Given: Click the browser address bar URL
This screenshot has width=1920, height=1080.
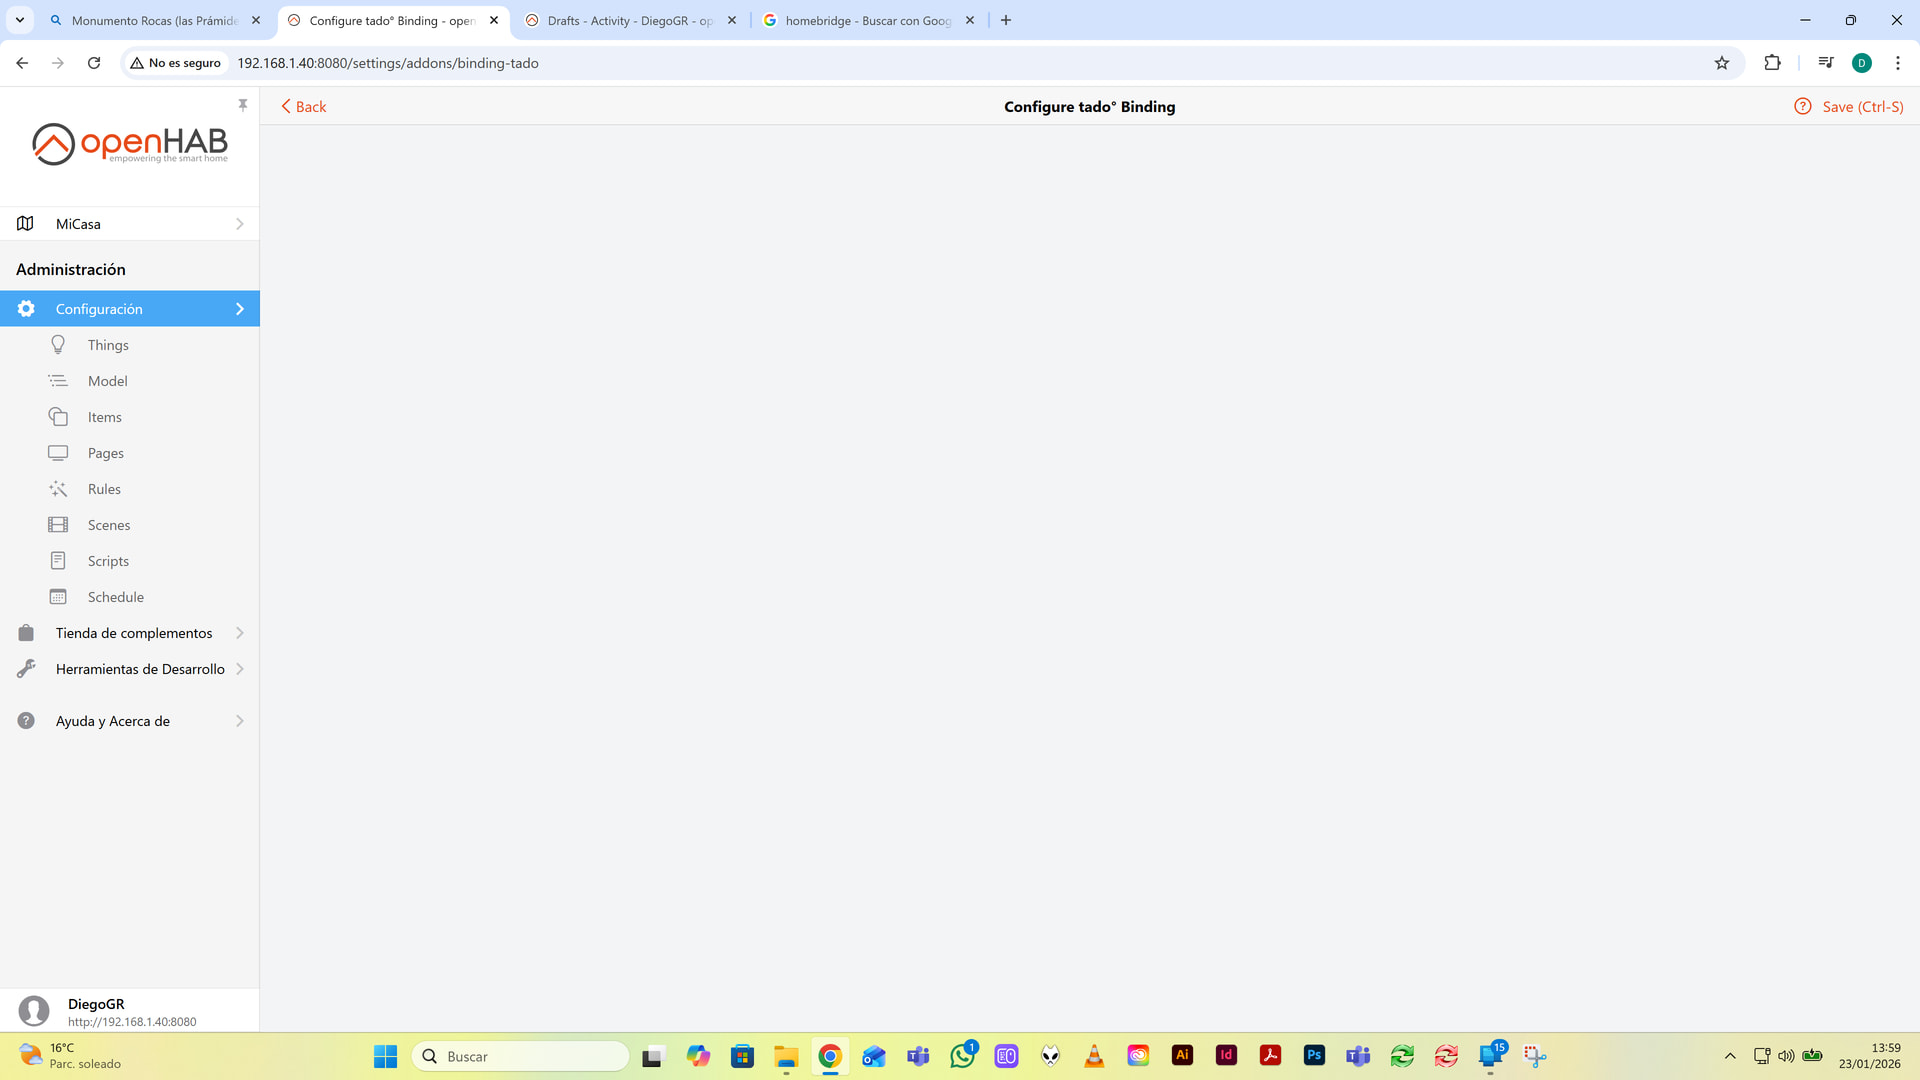Looking at the screenshot, I should click(x=388, y=63).
